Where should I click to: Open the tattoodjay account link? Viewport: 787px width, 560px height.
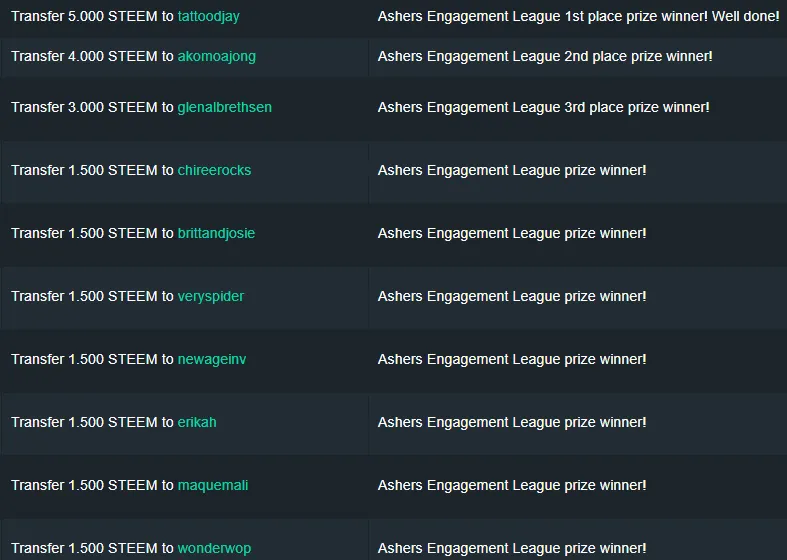pos(208,17)
